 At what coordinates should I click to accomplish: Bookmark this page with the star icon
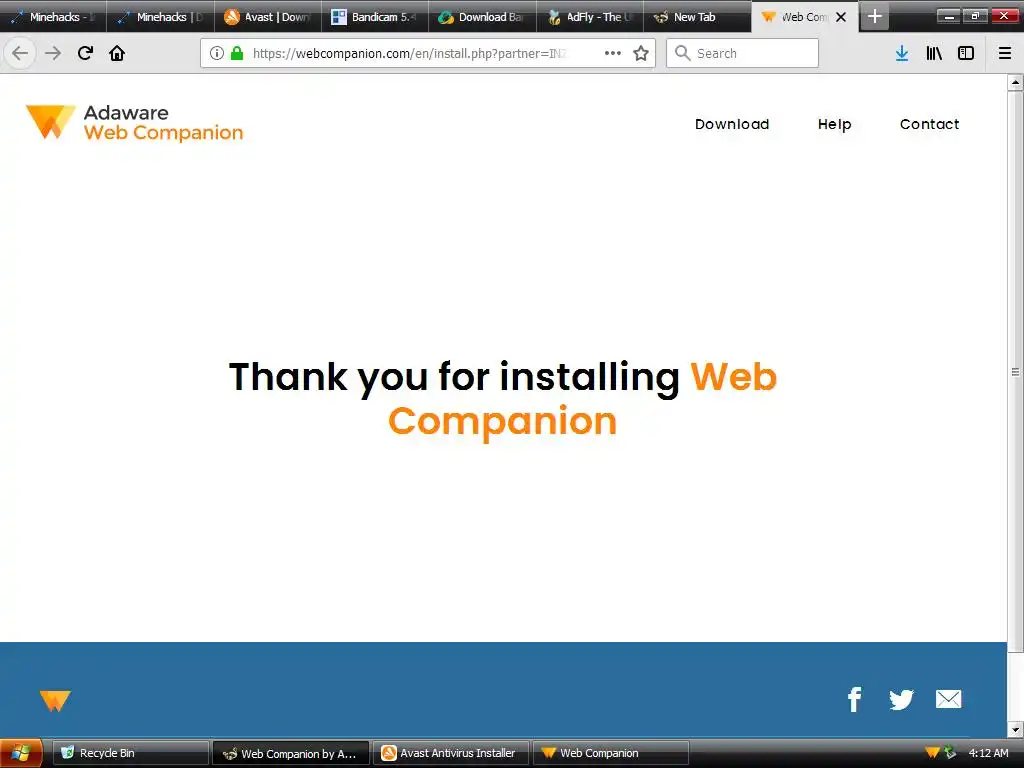(x=641, y=53)
